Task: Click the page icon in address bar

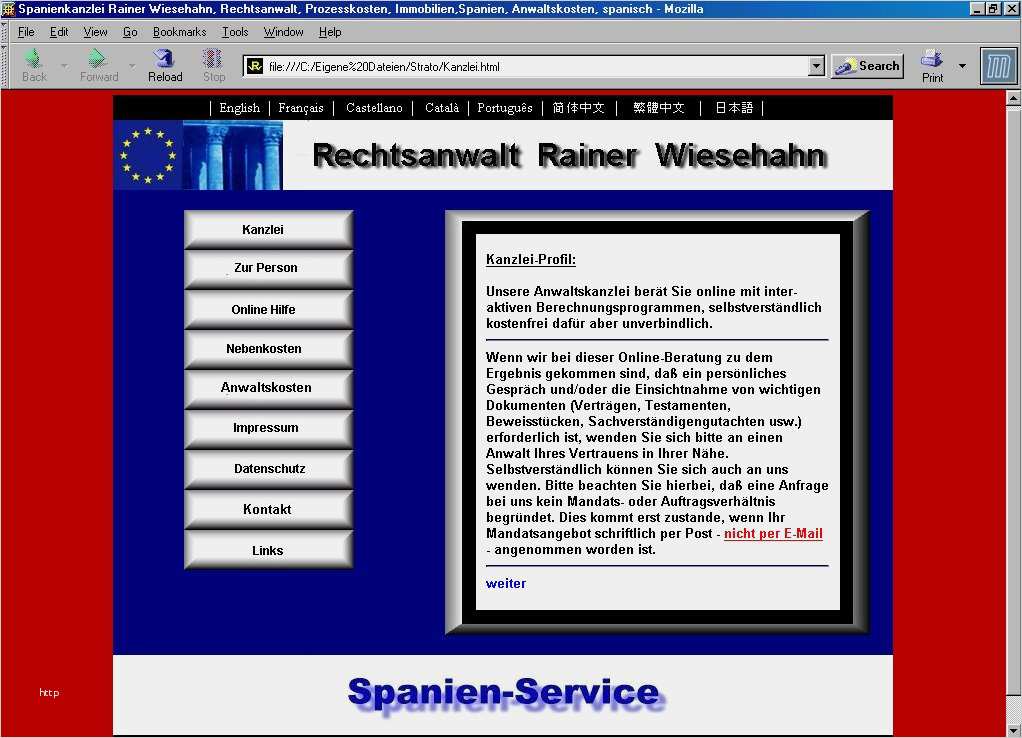Action: [x=255, y=67]
